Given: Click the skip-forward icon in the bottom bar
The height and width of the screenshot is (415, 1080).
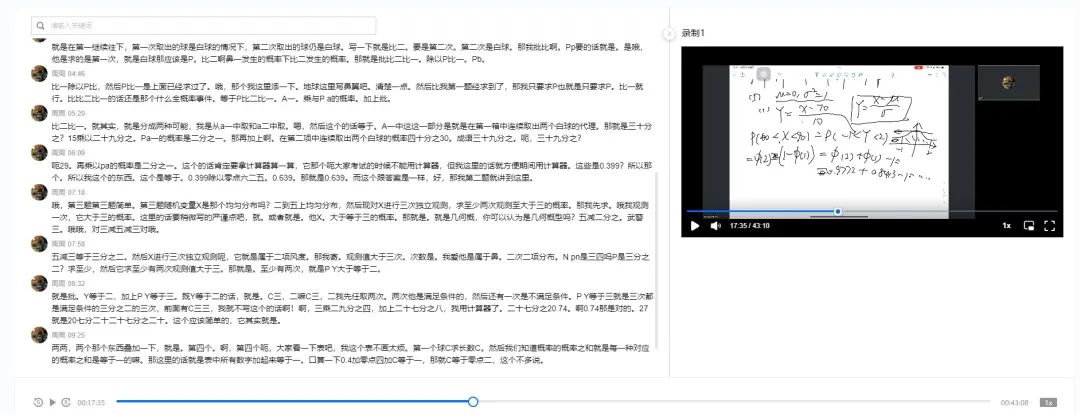Looking at the screenshot, I should click(x=65, y=403).
